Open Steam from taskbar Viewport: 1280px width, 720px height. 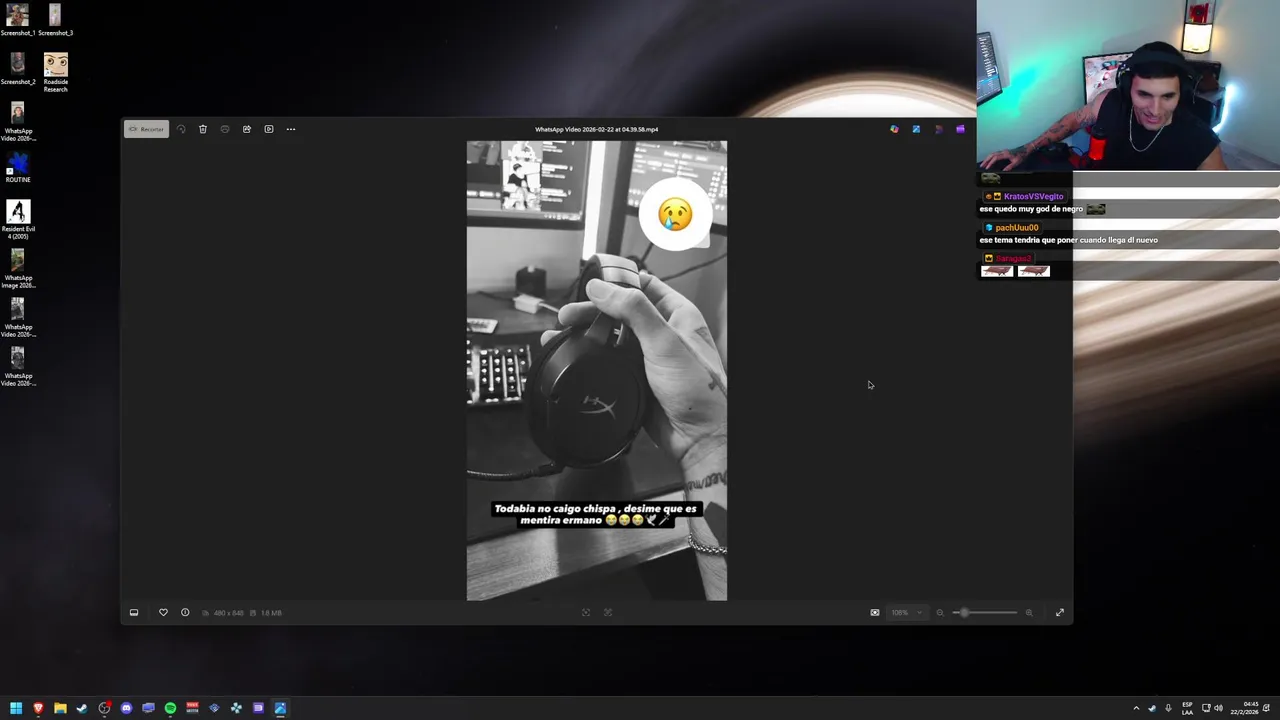[82, 708]
